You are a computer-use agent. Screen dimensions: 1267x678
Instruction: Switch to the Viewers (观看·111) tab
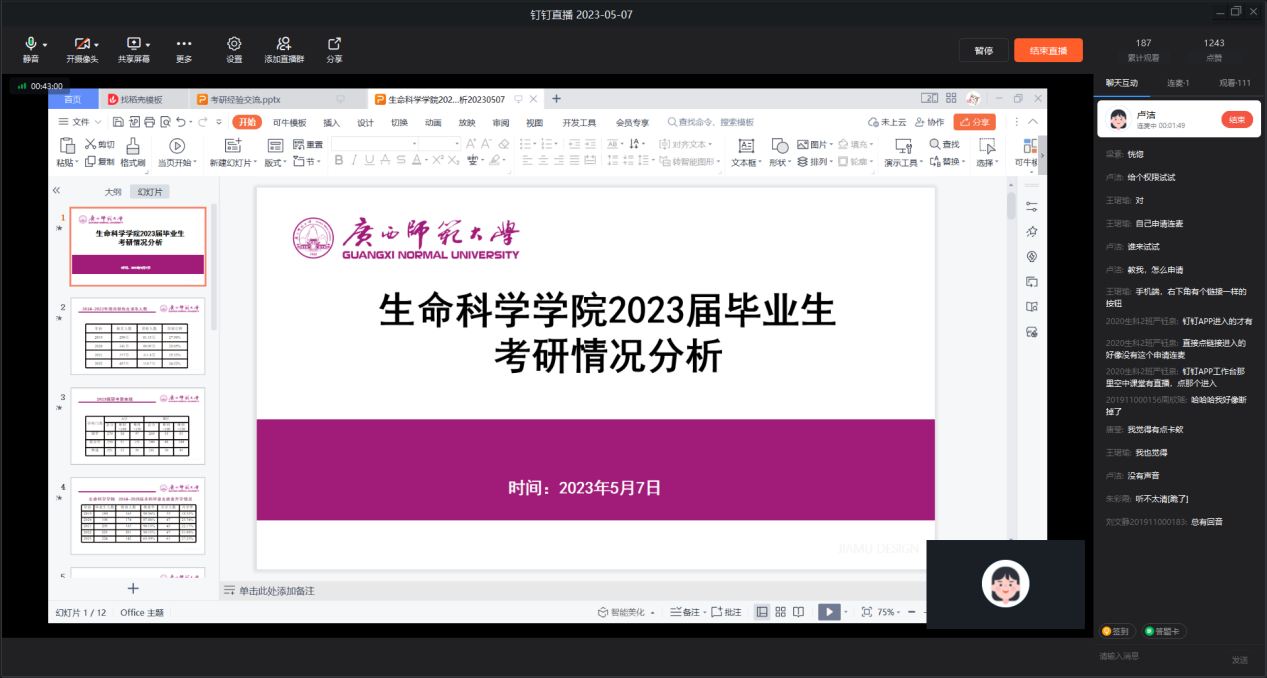tap(1234, 82)
